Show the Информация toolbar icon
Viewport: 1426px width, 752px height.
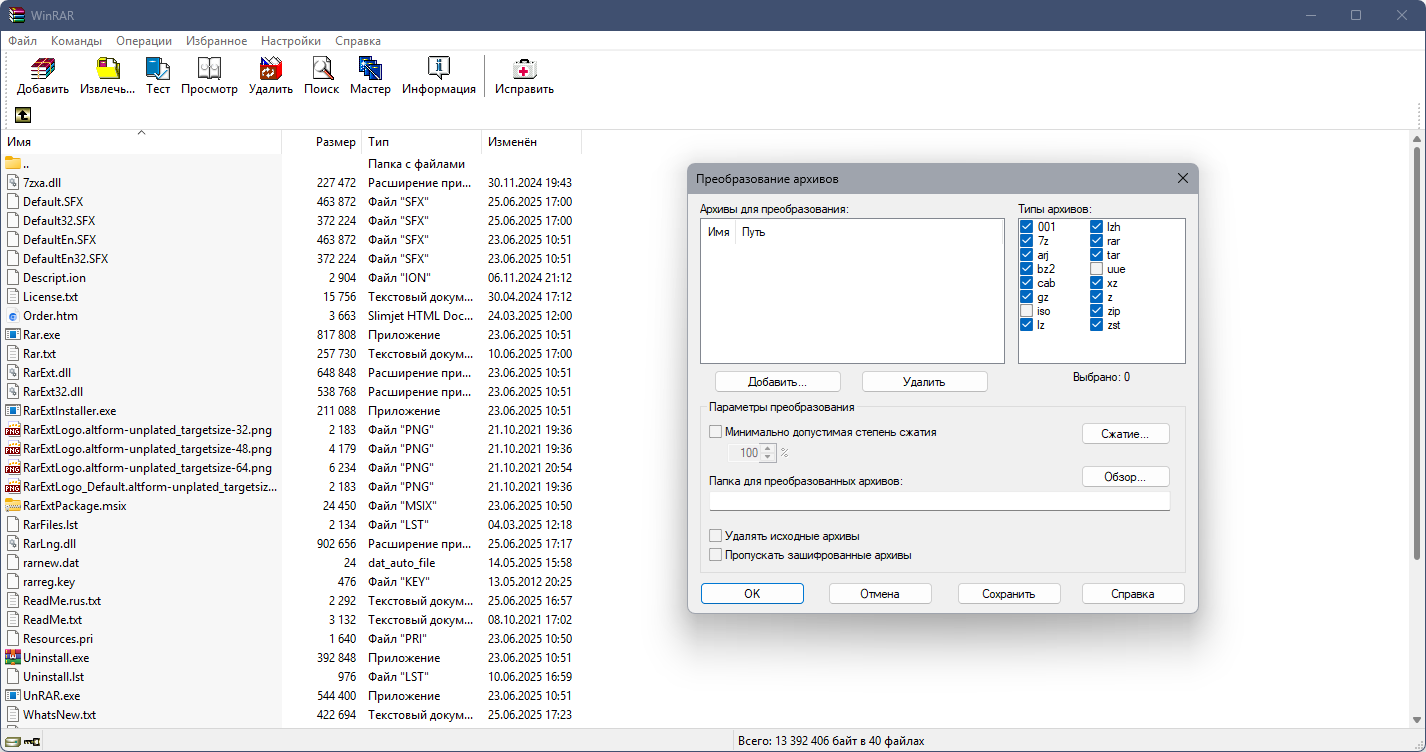click(x=439, y=69)
